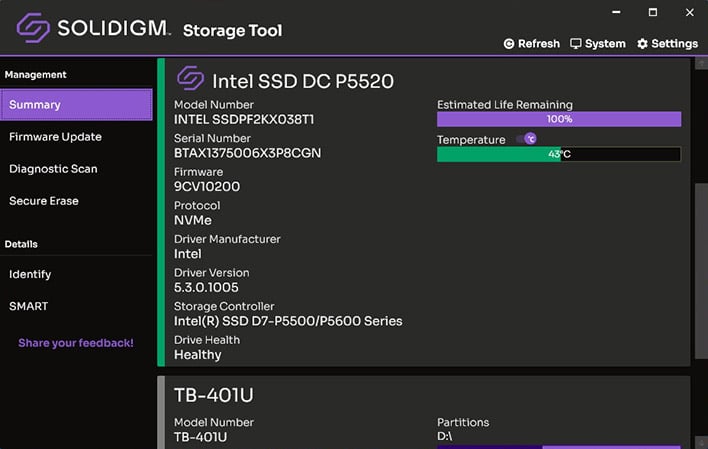This screenshot has height=449, width=708.
Task: Click the D:\ partition usage bar
Action: click(x=559, y=447)
